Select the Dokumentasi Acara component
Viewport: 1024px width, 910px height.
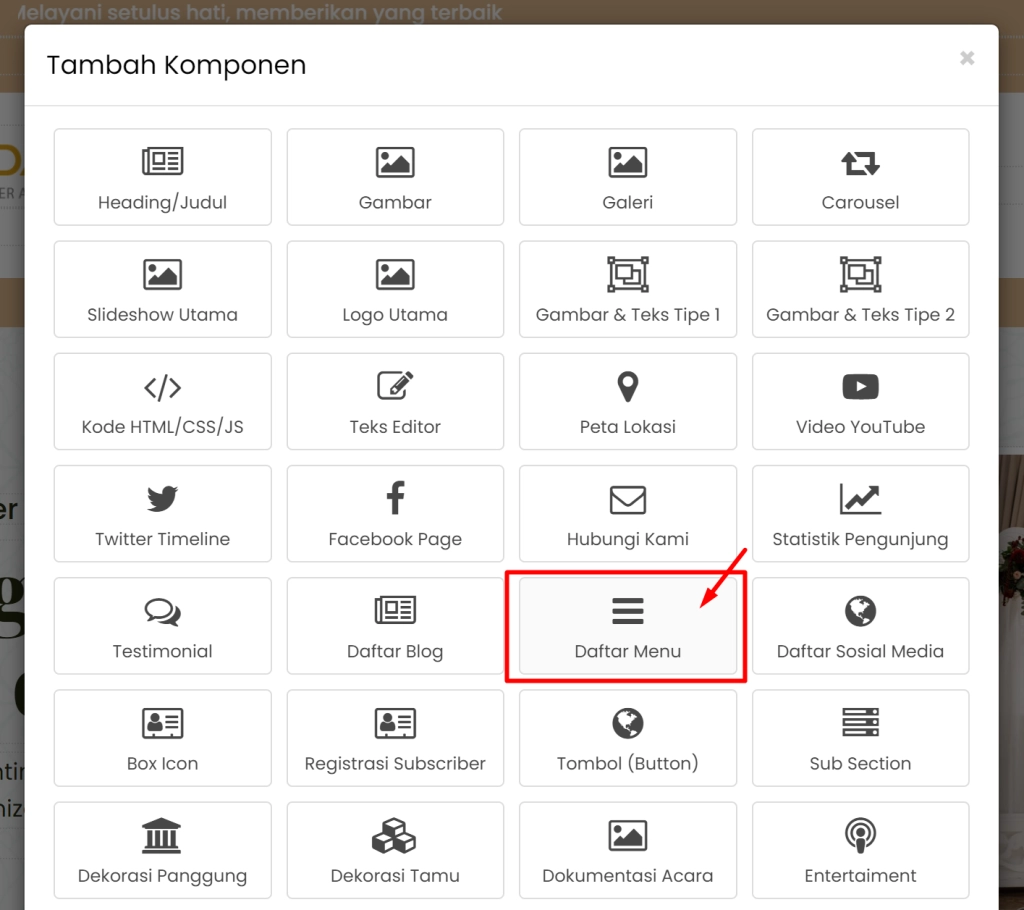[x=627, y=850]
